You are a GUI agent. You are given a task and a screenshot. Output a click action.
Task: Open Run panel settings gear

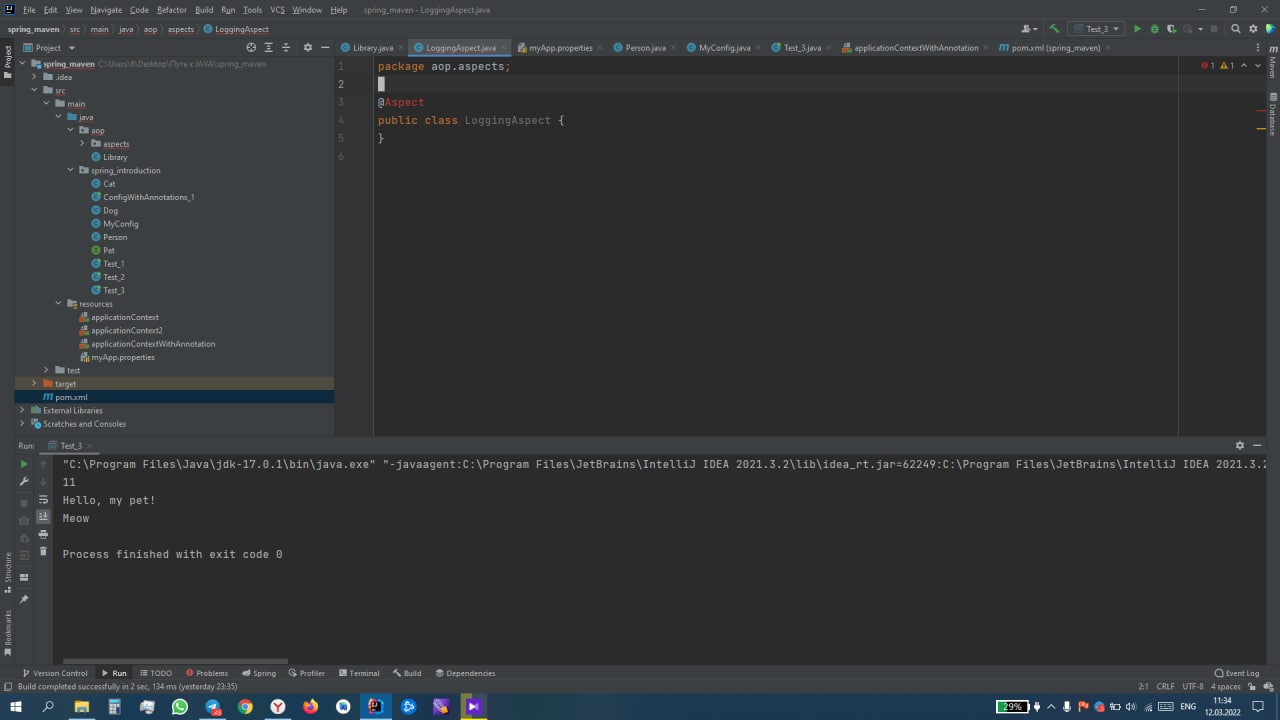1240,445
